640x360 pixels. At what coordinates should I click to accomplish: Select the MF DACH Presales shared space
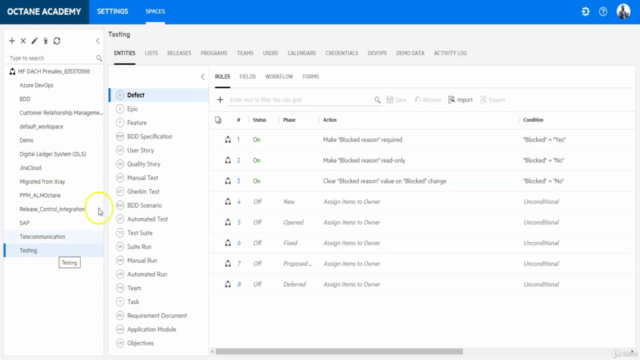click(53, 71)
